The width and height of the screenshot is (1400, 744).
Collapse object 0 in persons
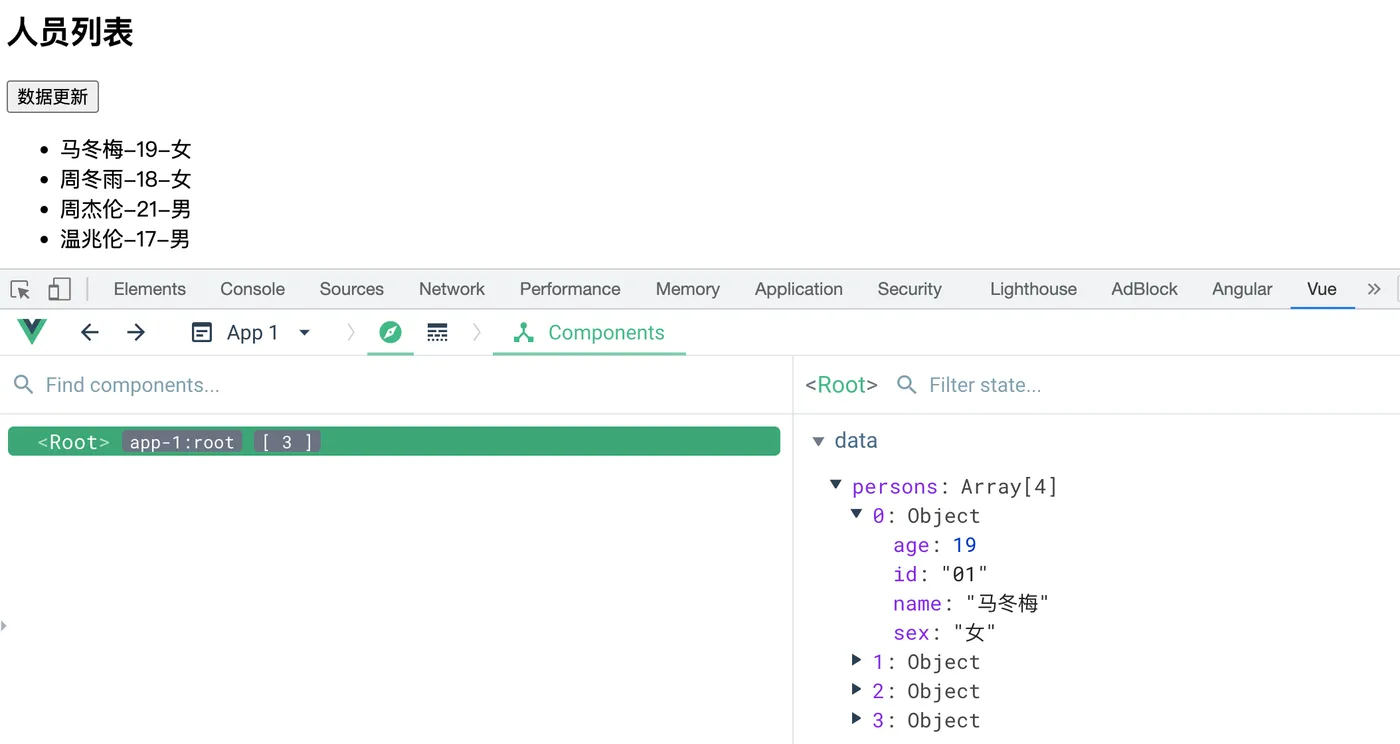tap(856, 514)
